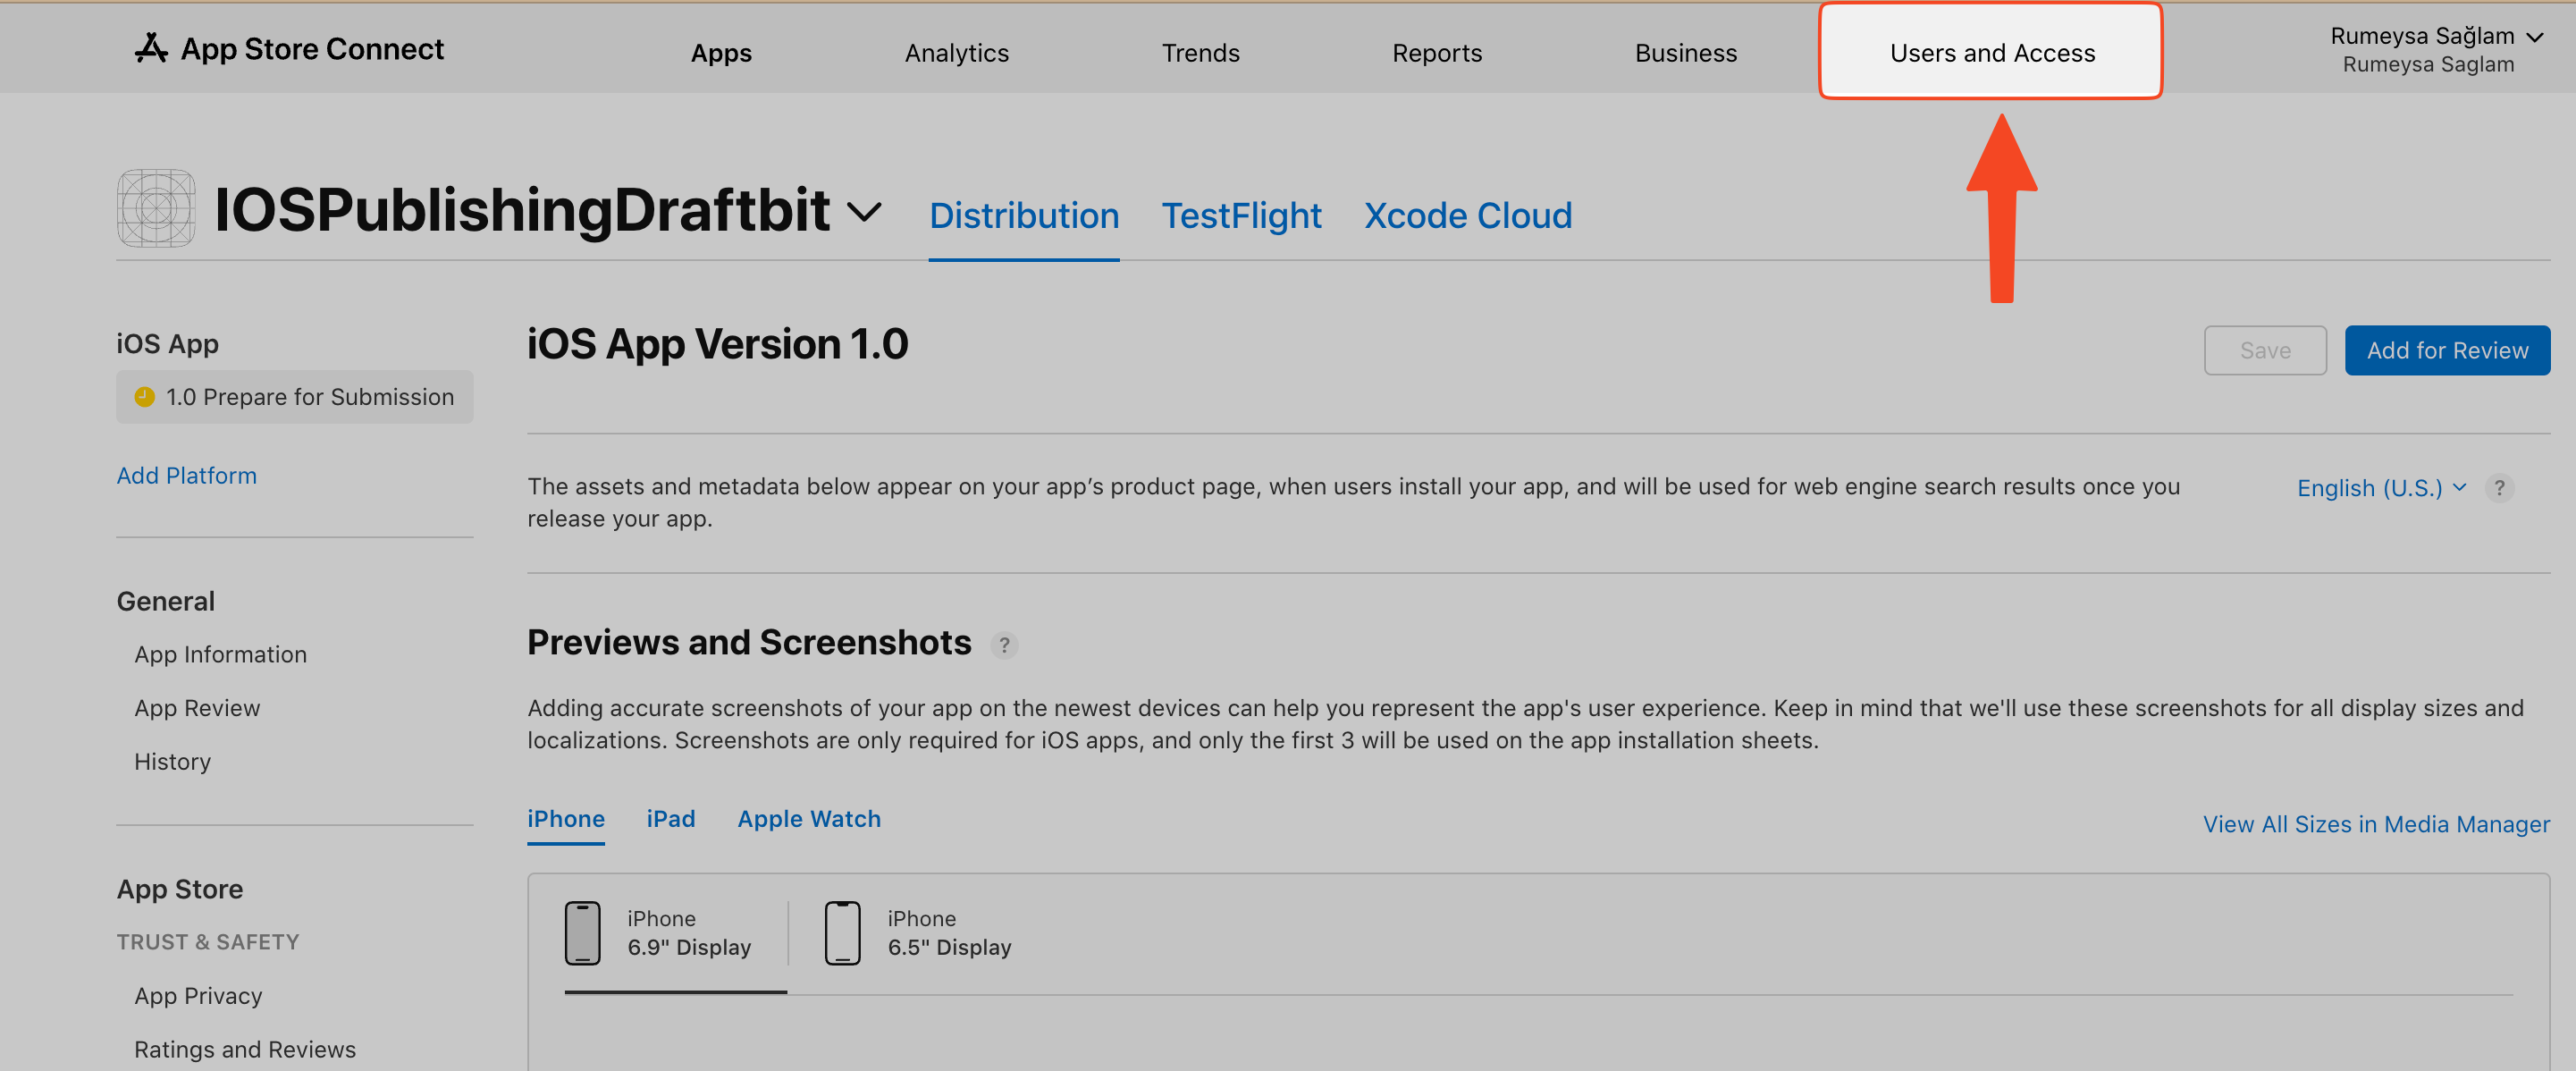Click the 1.0 Prepare for Submission status badge
2576x1071 pixels.
click(295, 396)
